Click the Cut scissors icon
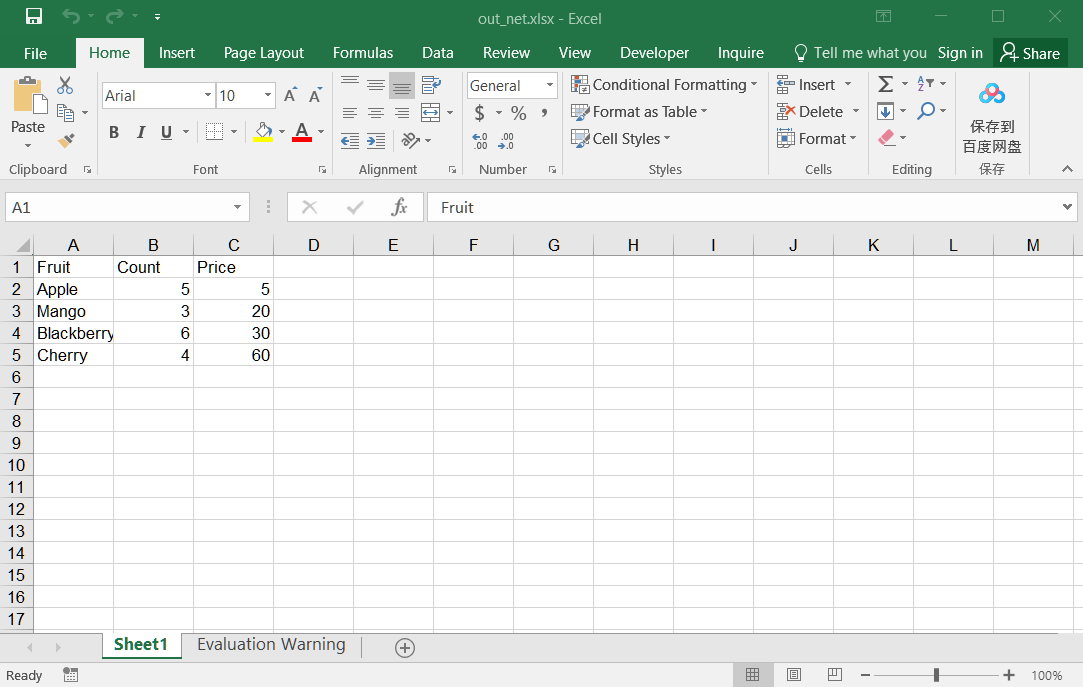This screenshot has width=1083, height=687. (x=66, y=86)
